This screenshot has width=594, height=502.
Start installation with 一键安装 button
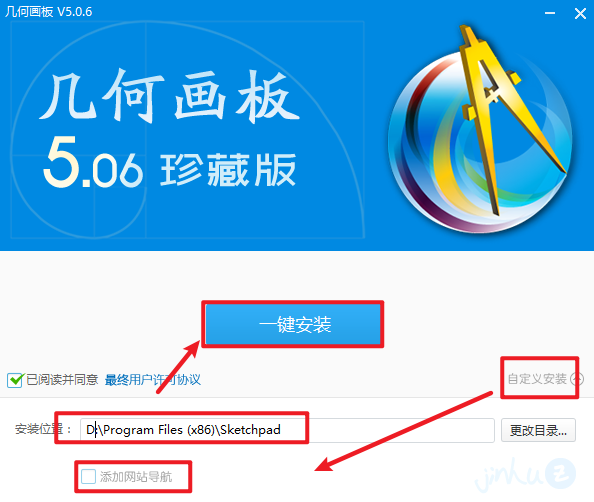click(294, 324)
